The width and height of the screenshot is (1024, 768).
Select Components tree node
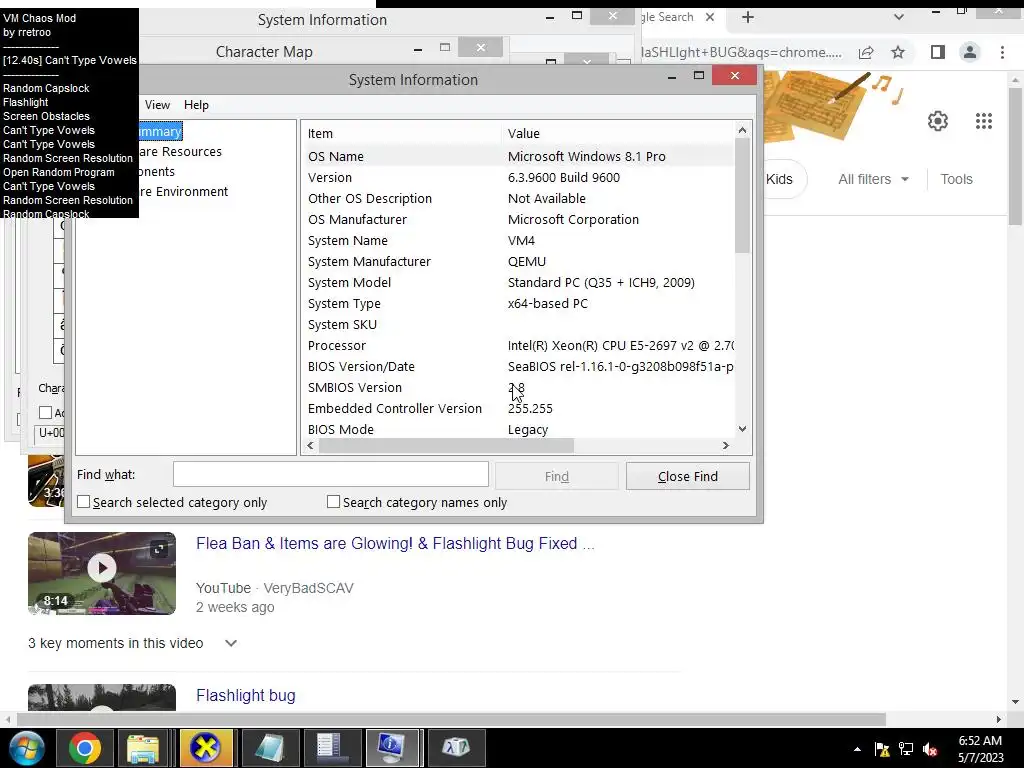[157, 172]
